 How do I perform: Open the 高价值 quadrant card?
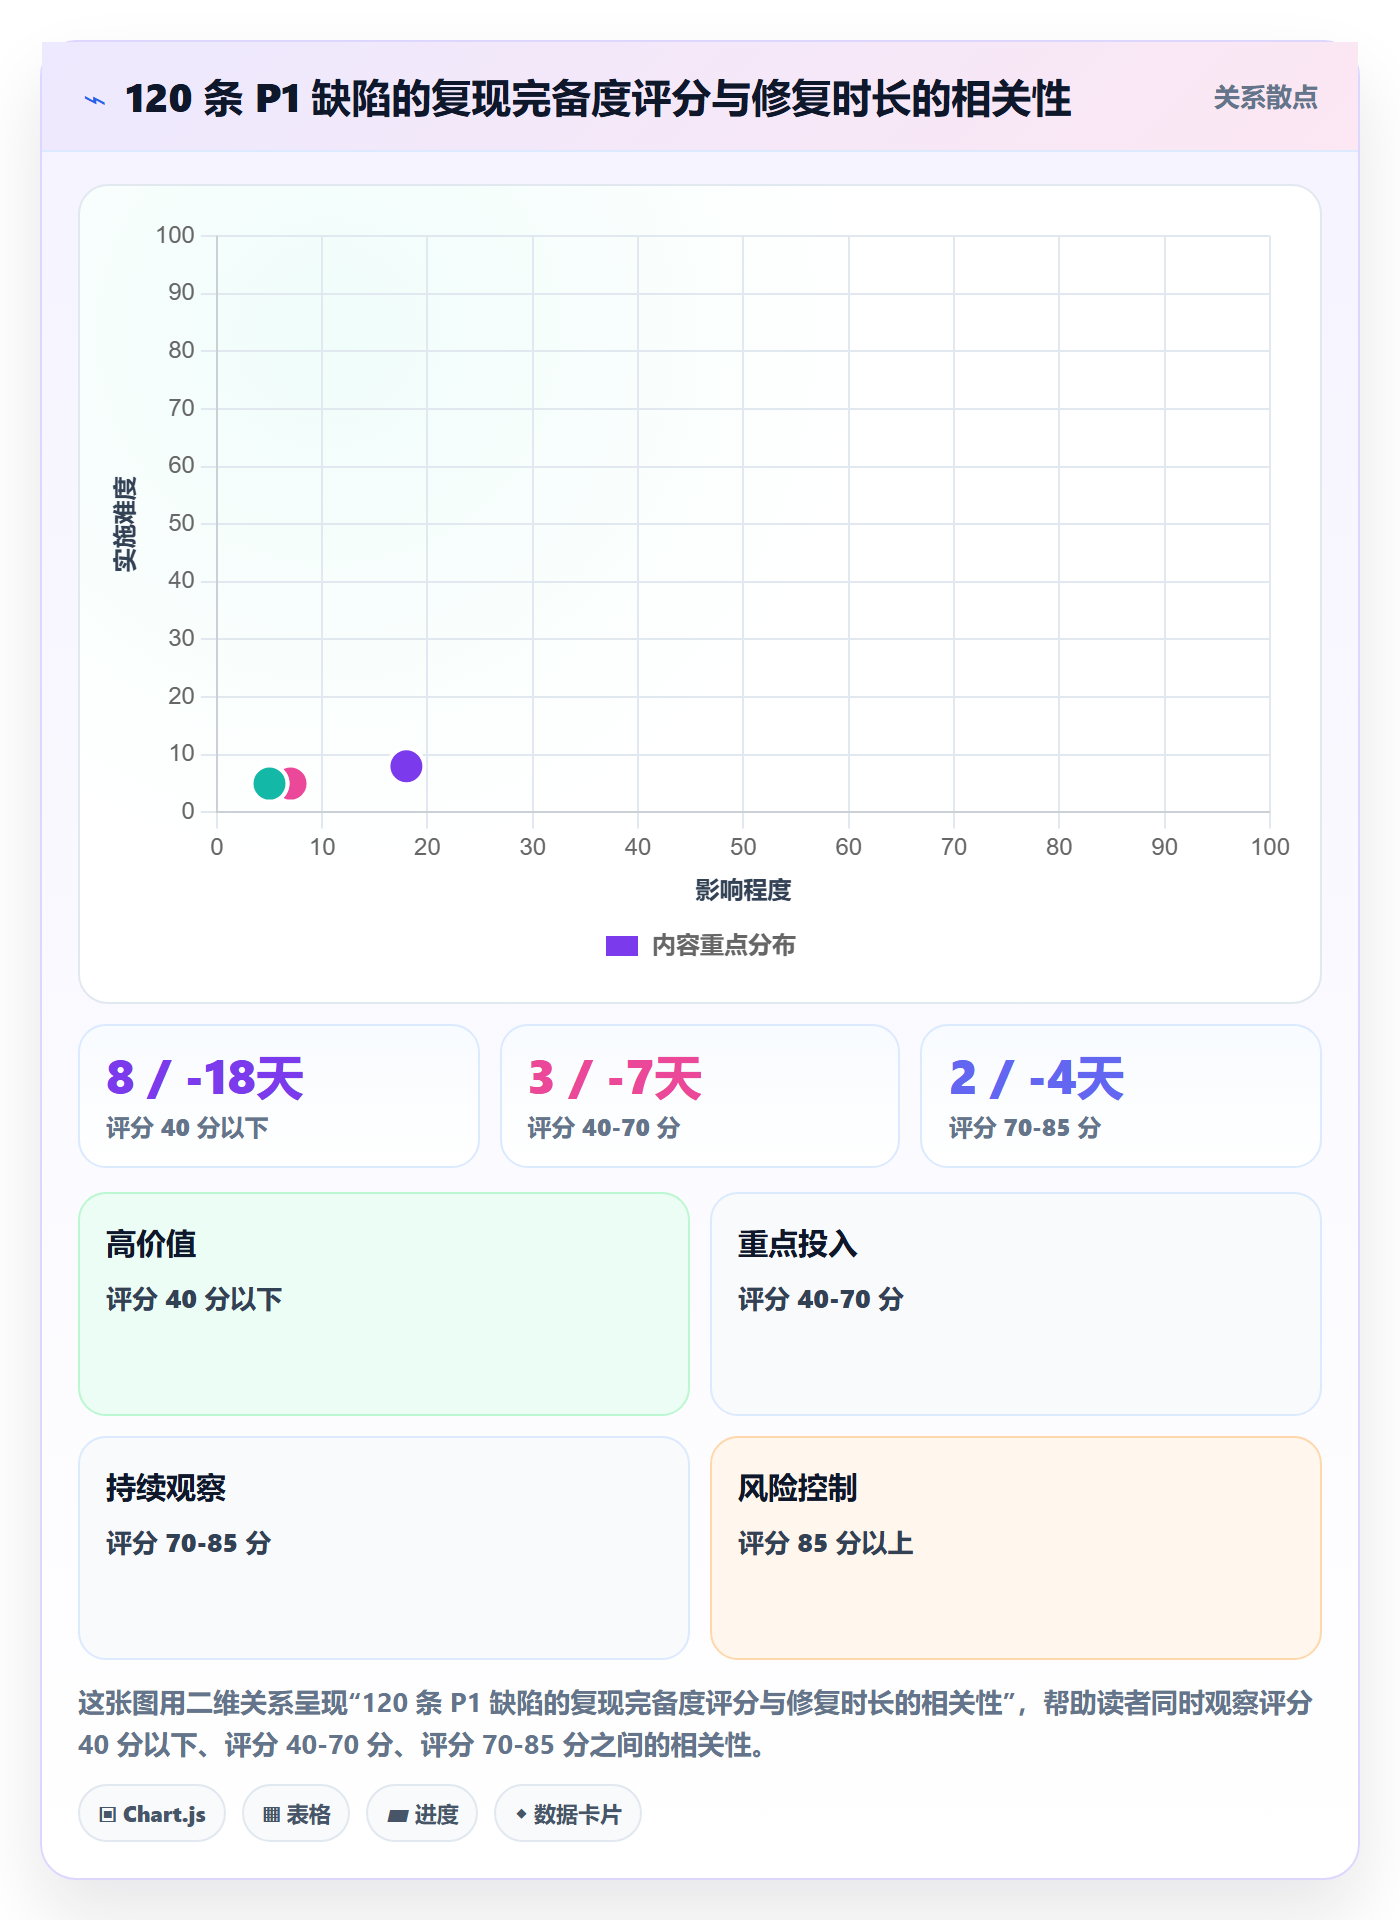click(x=384, y=1304)
